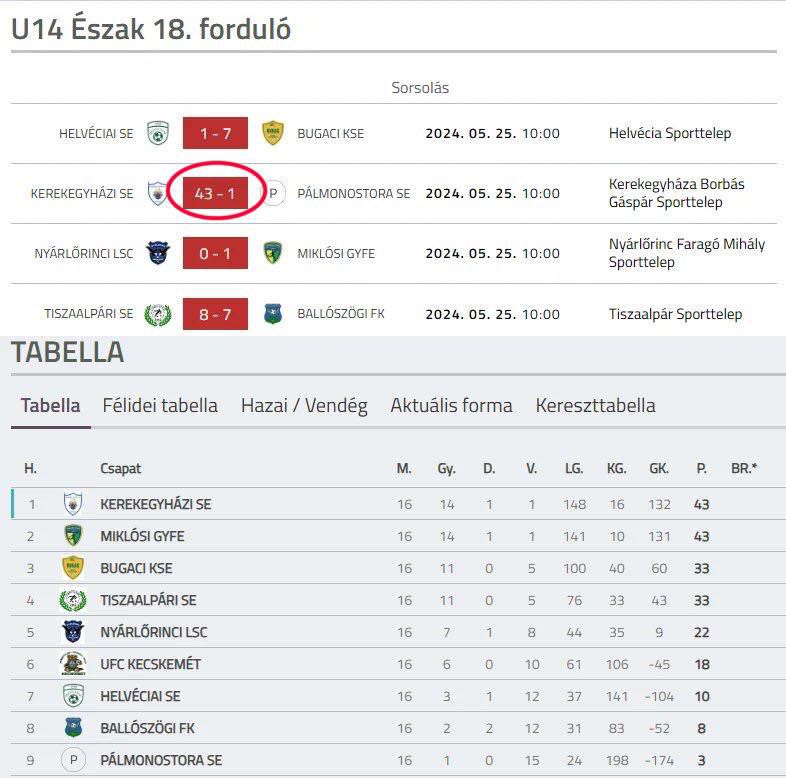Click the Ballószögi FK blue shield in fixtures

pos(273,314)
